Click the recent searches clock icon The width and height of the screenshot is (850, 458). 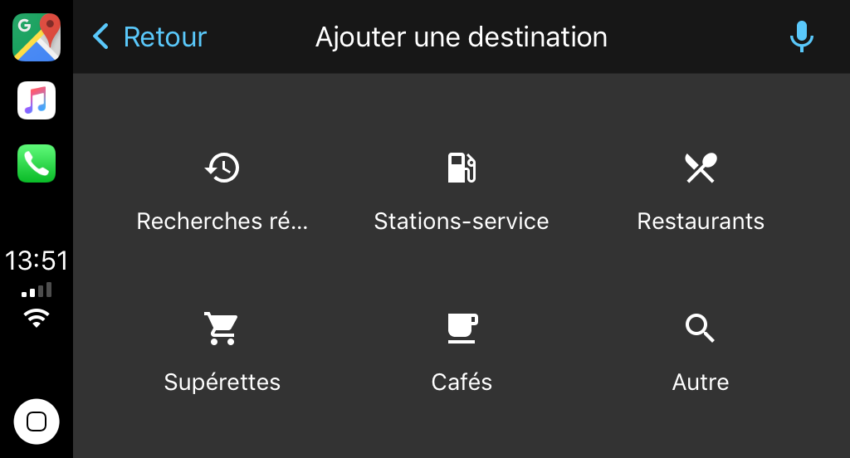click(x=222, y=167)
